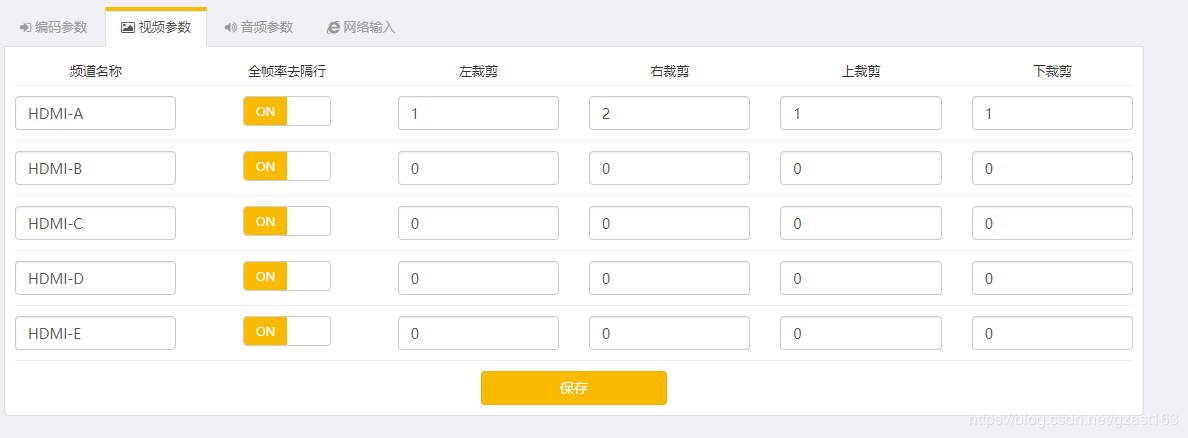Click HDMI-A 右裁剪 field showing 2

(x=669, y=113)
